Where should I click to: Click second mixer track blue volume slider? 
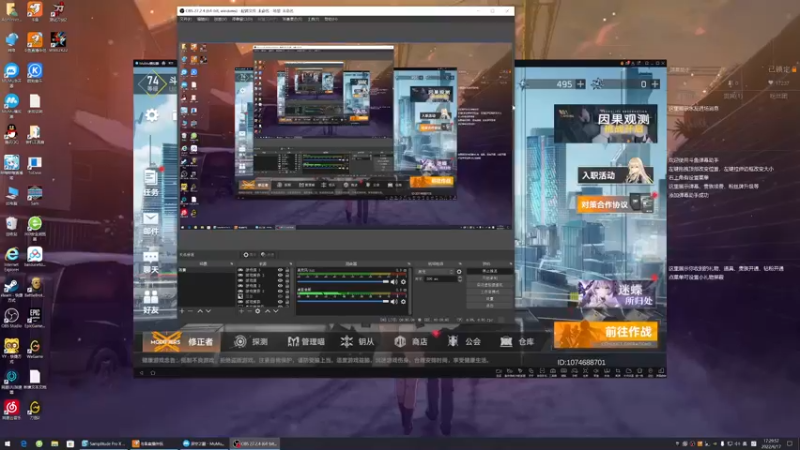pos(343,302)
